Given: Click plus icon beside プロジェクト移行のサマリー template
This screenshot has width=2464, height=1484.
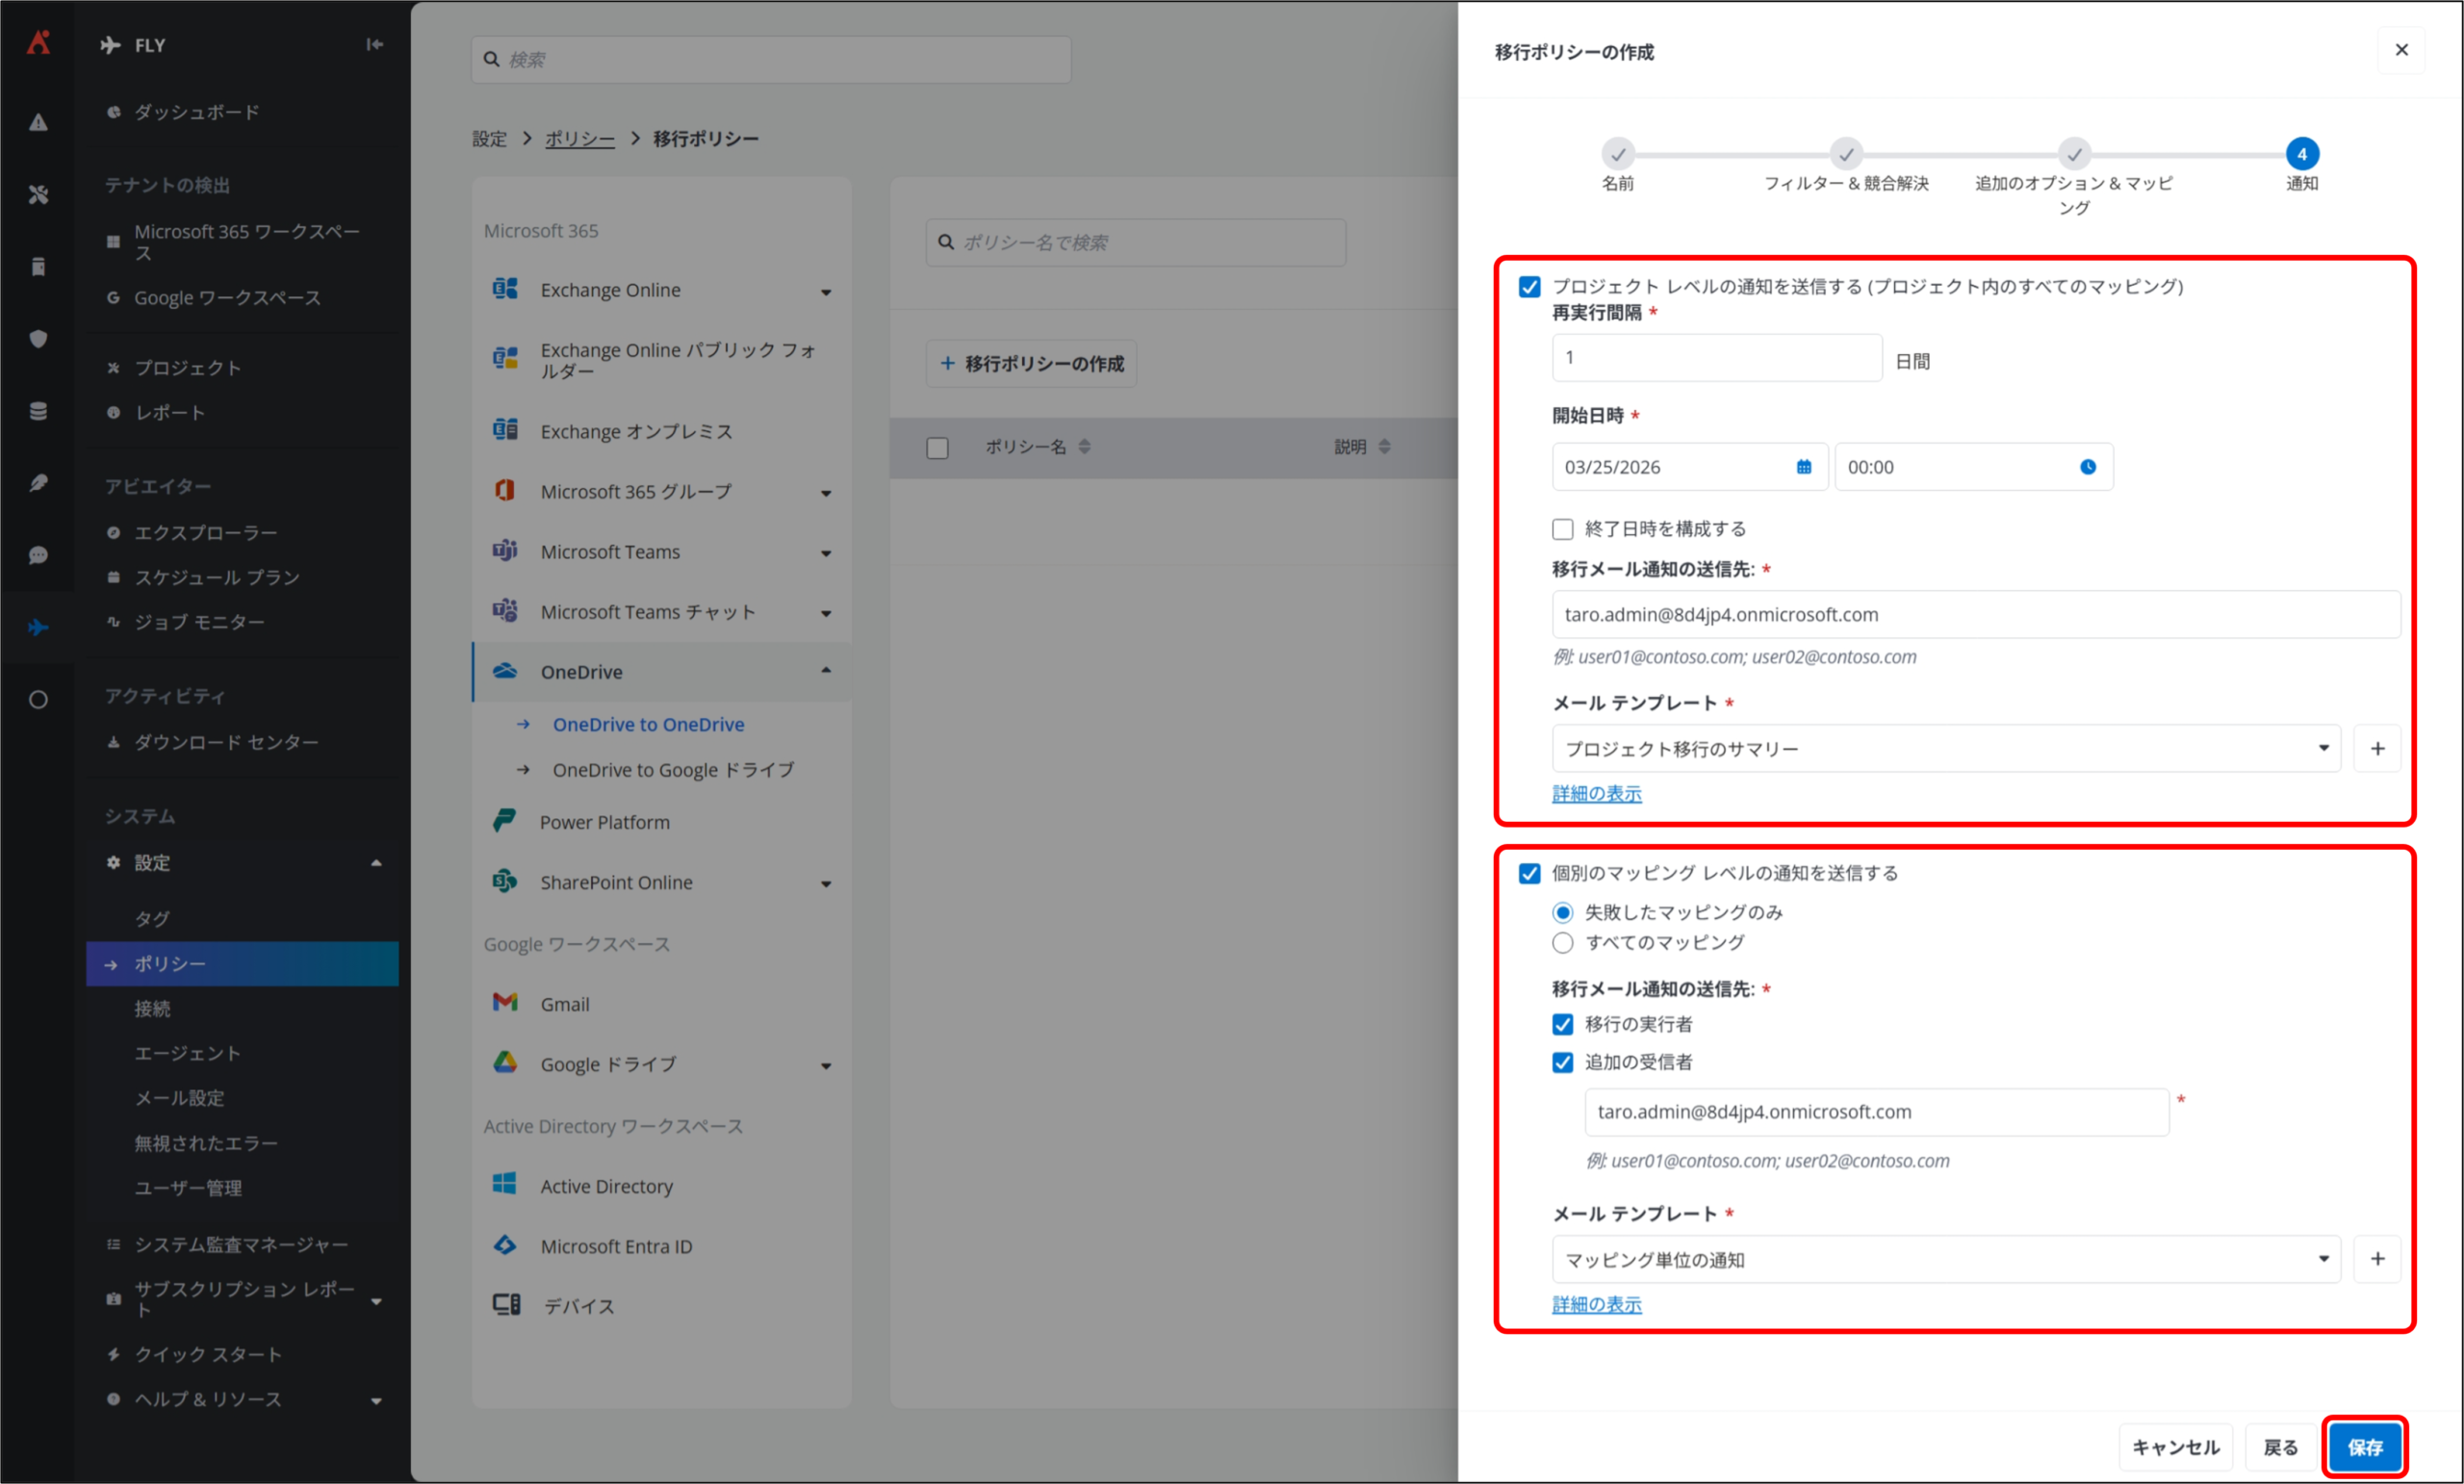Looking at the screenshot, I should coord(2377,748).
